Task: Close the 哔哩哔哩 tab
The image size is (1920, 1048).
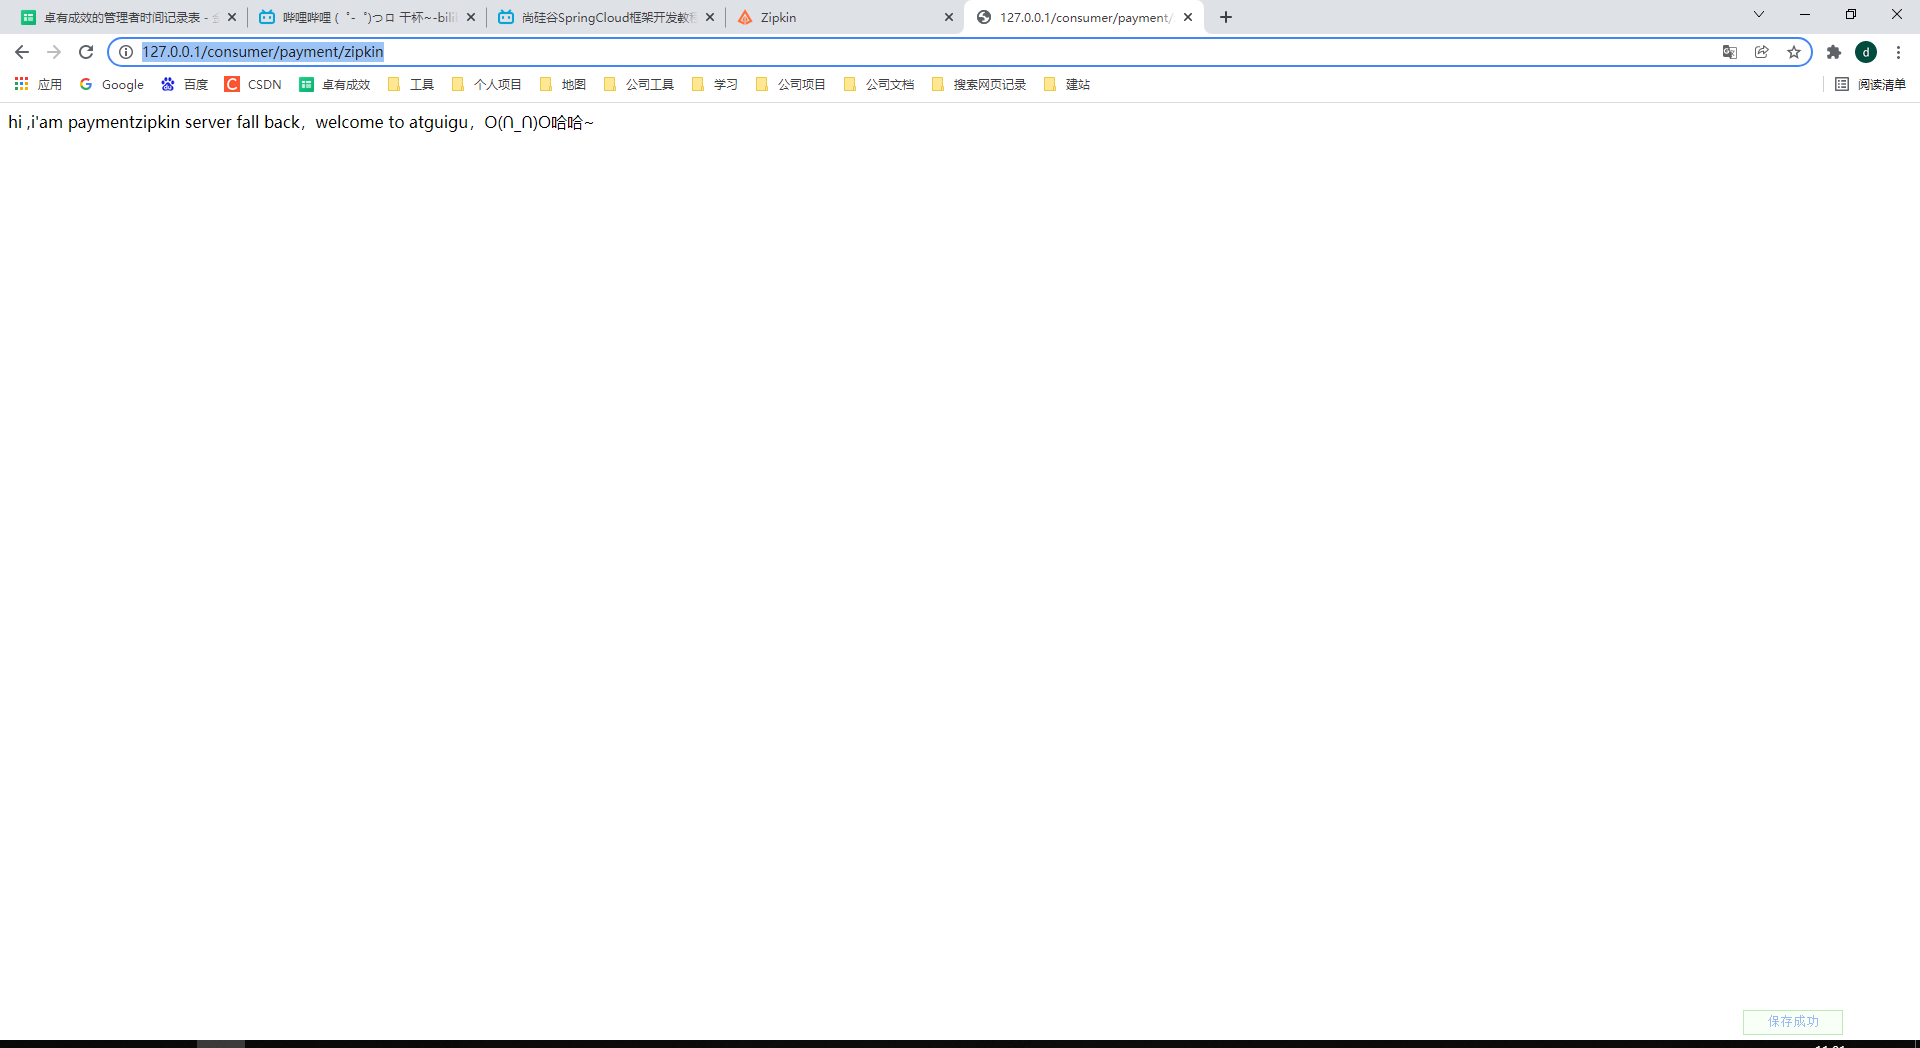Action: click(471, 17)
